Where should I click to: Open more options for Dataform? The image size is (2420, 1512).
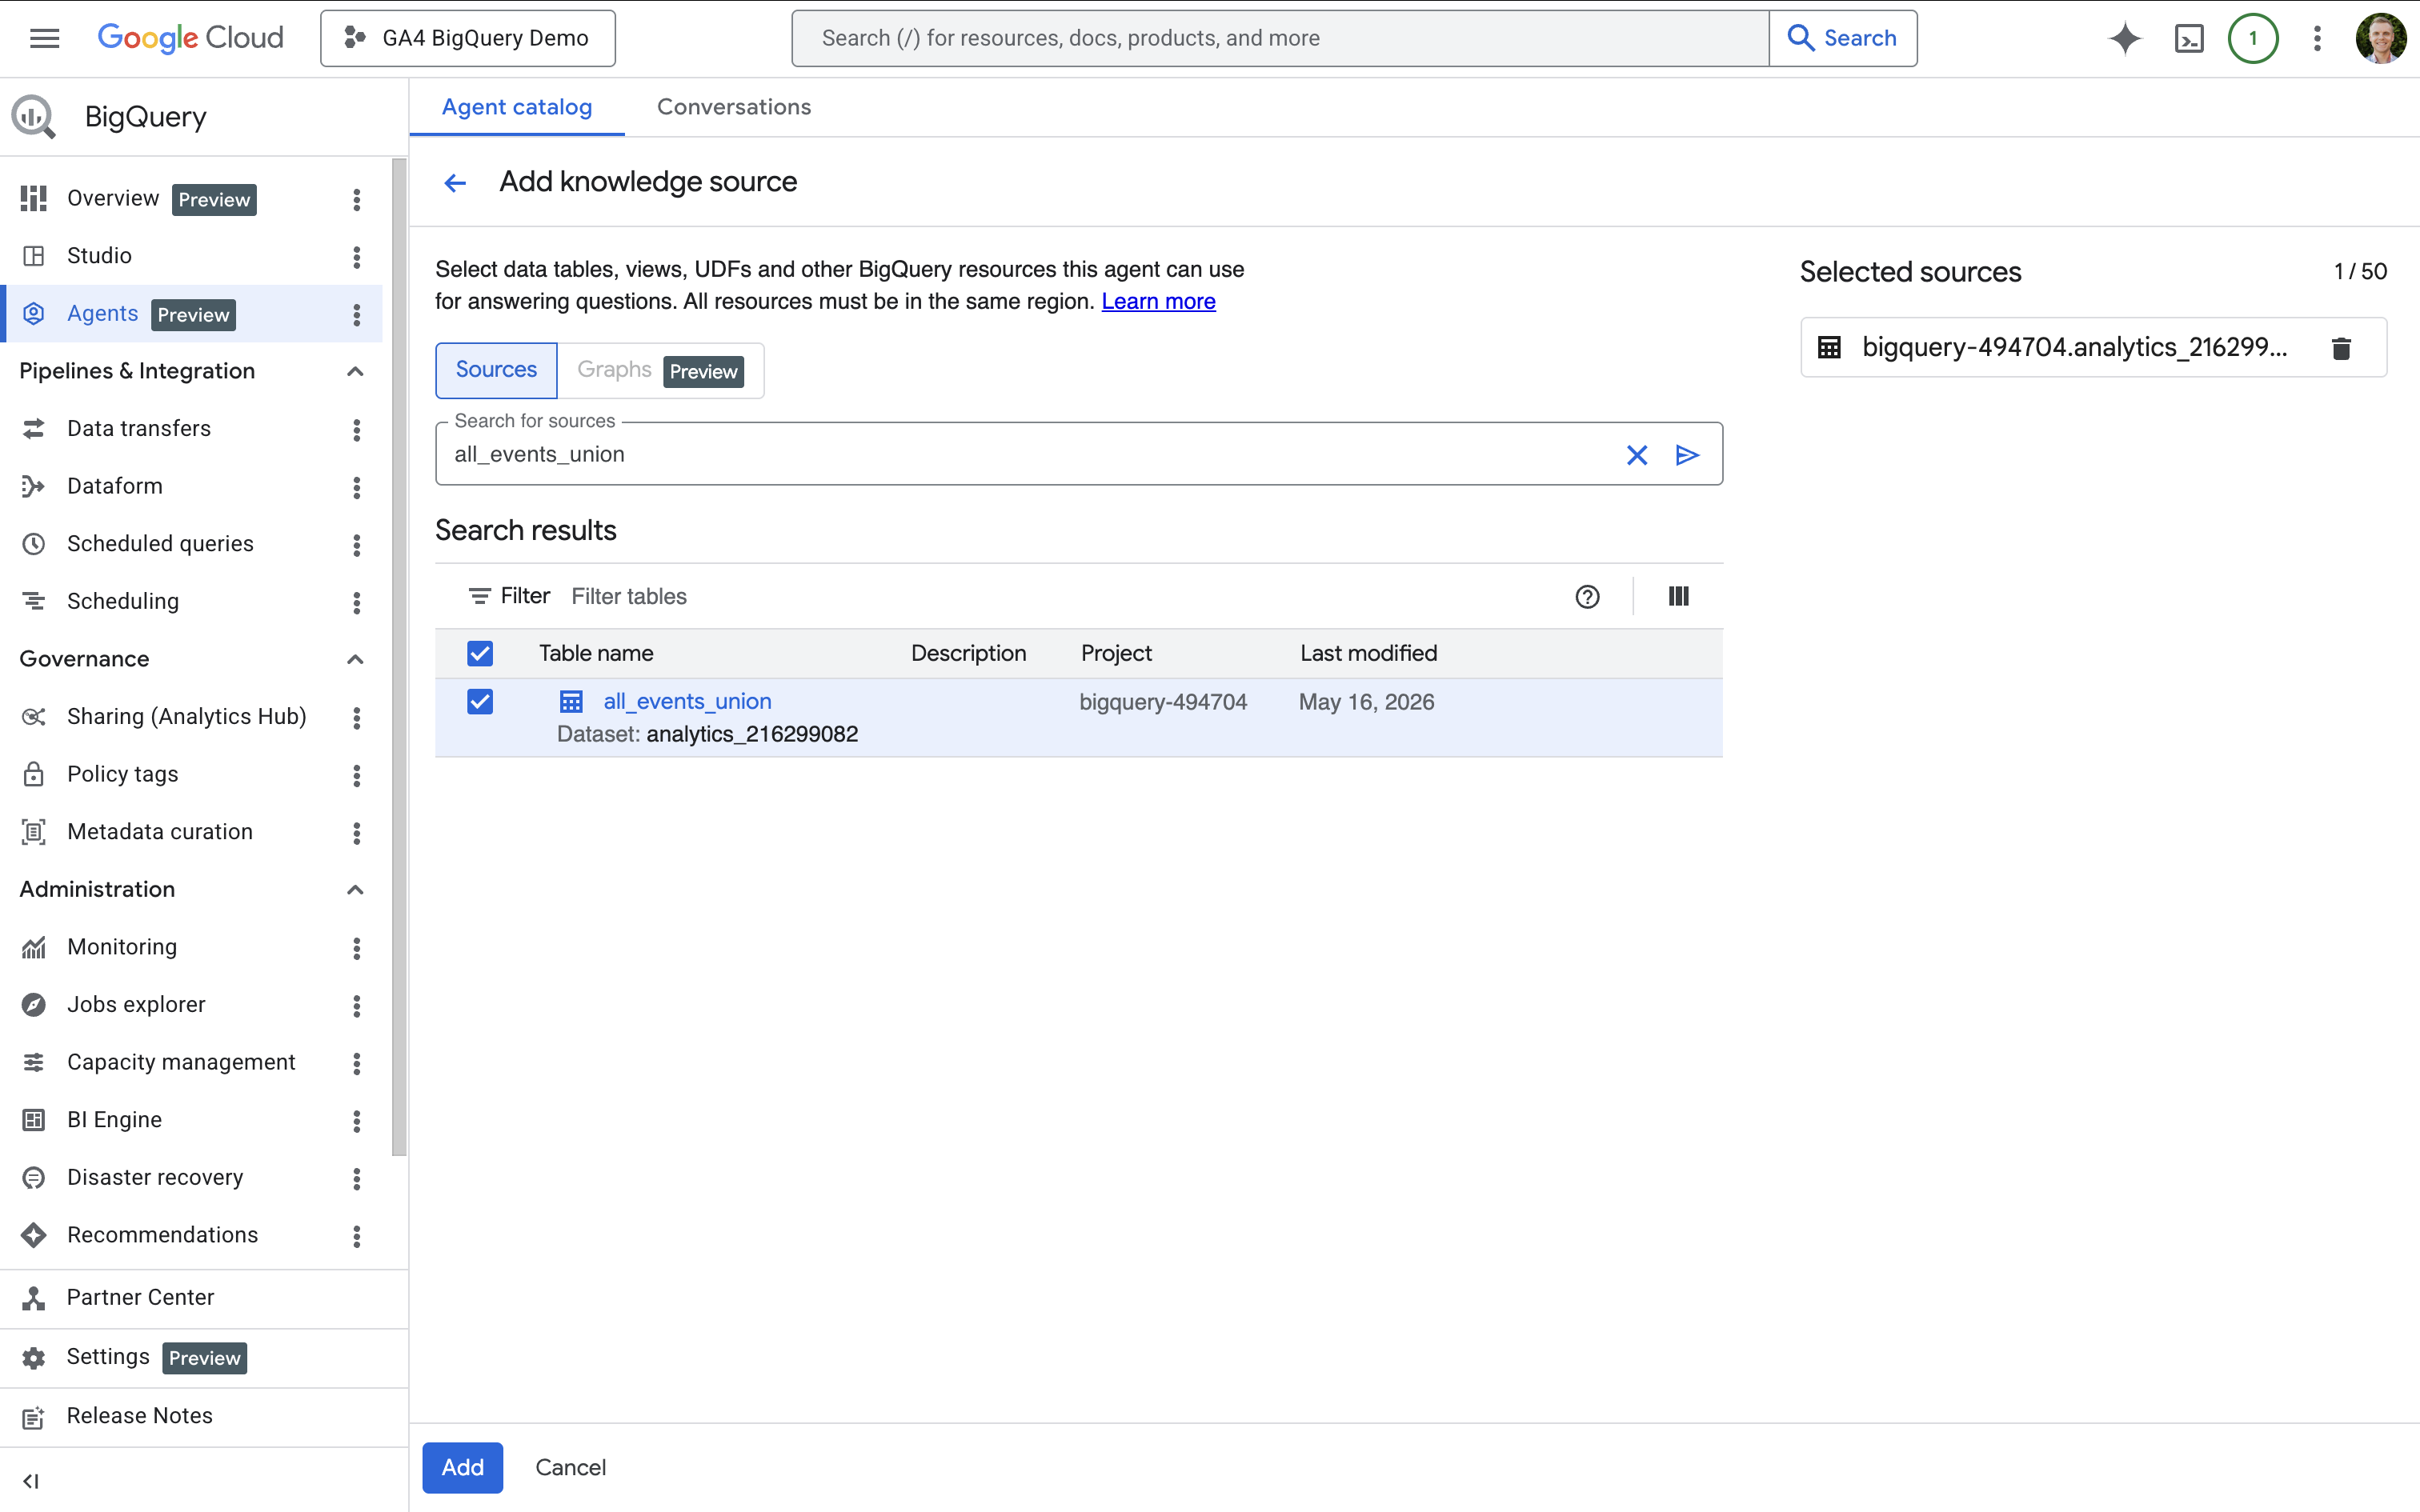point(356,487)
